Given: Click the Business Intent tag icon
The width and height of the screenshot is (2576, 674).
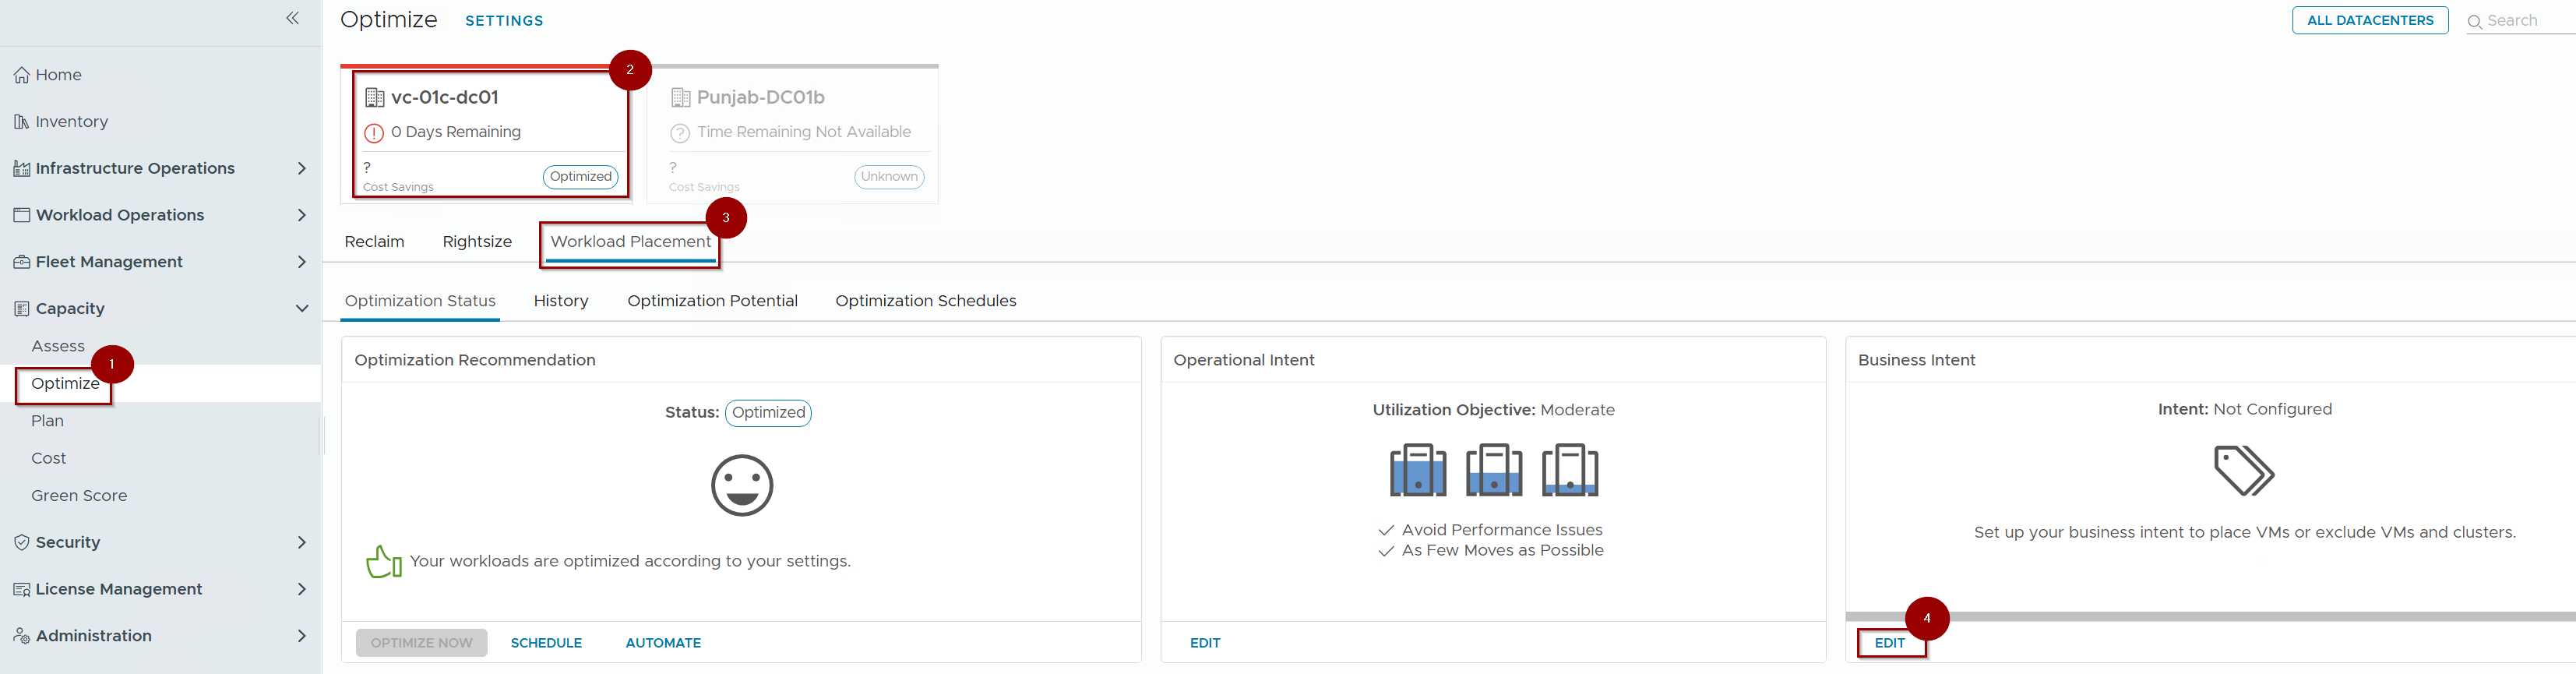Looking at the screenshot, I should click(2243, 470).
